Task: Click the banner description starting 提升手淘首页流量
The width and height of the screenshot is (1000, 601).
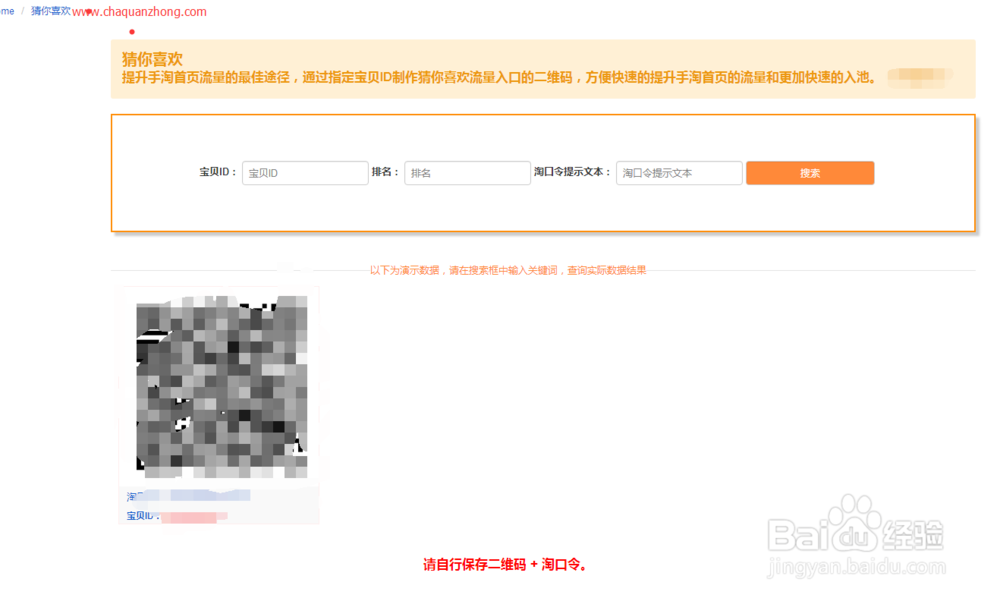Action: [x=499, y=78]
